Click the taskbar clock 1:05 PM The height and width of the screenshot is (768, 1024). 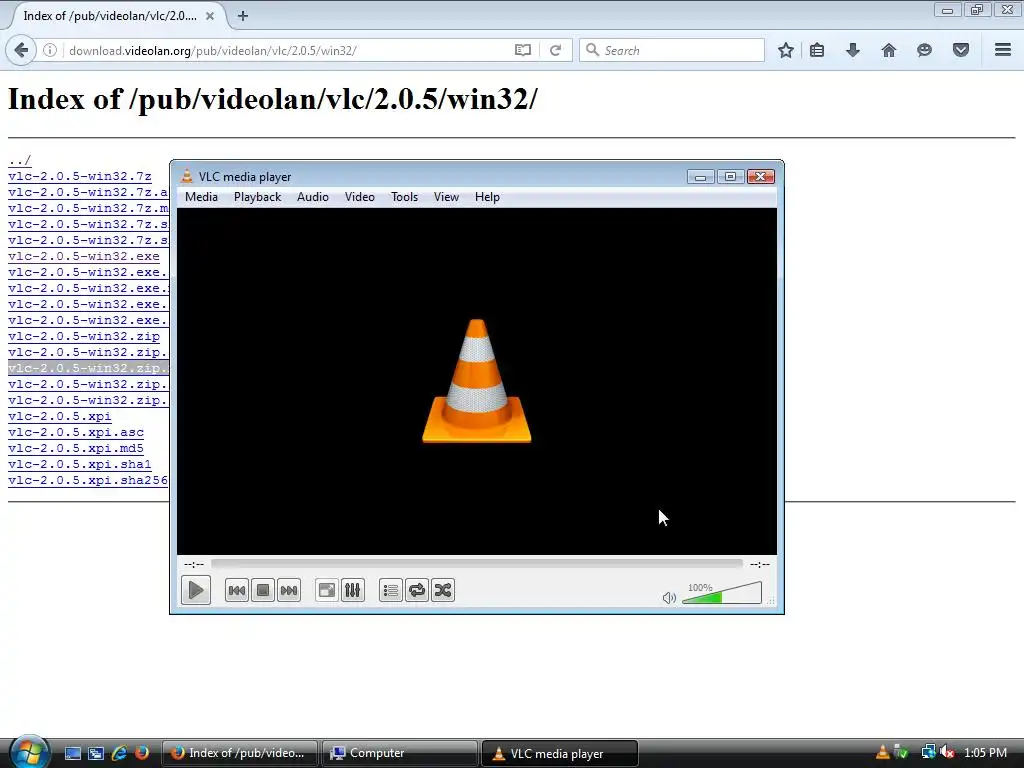pyautogui.click(x=985, y=752)
